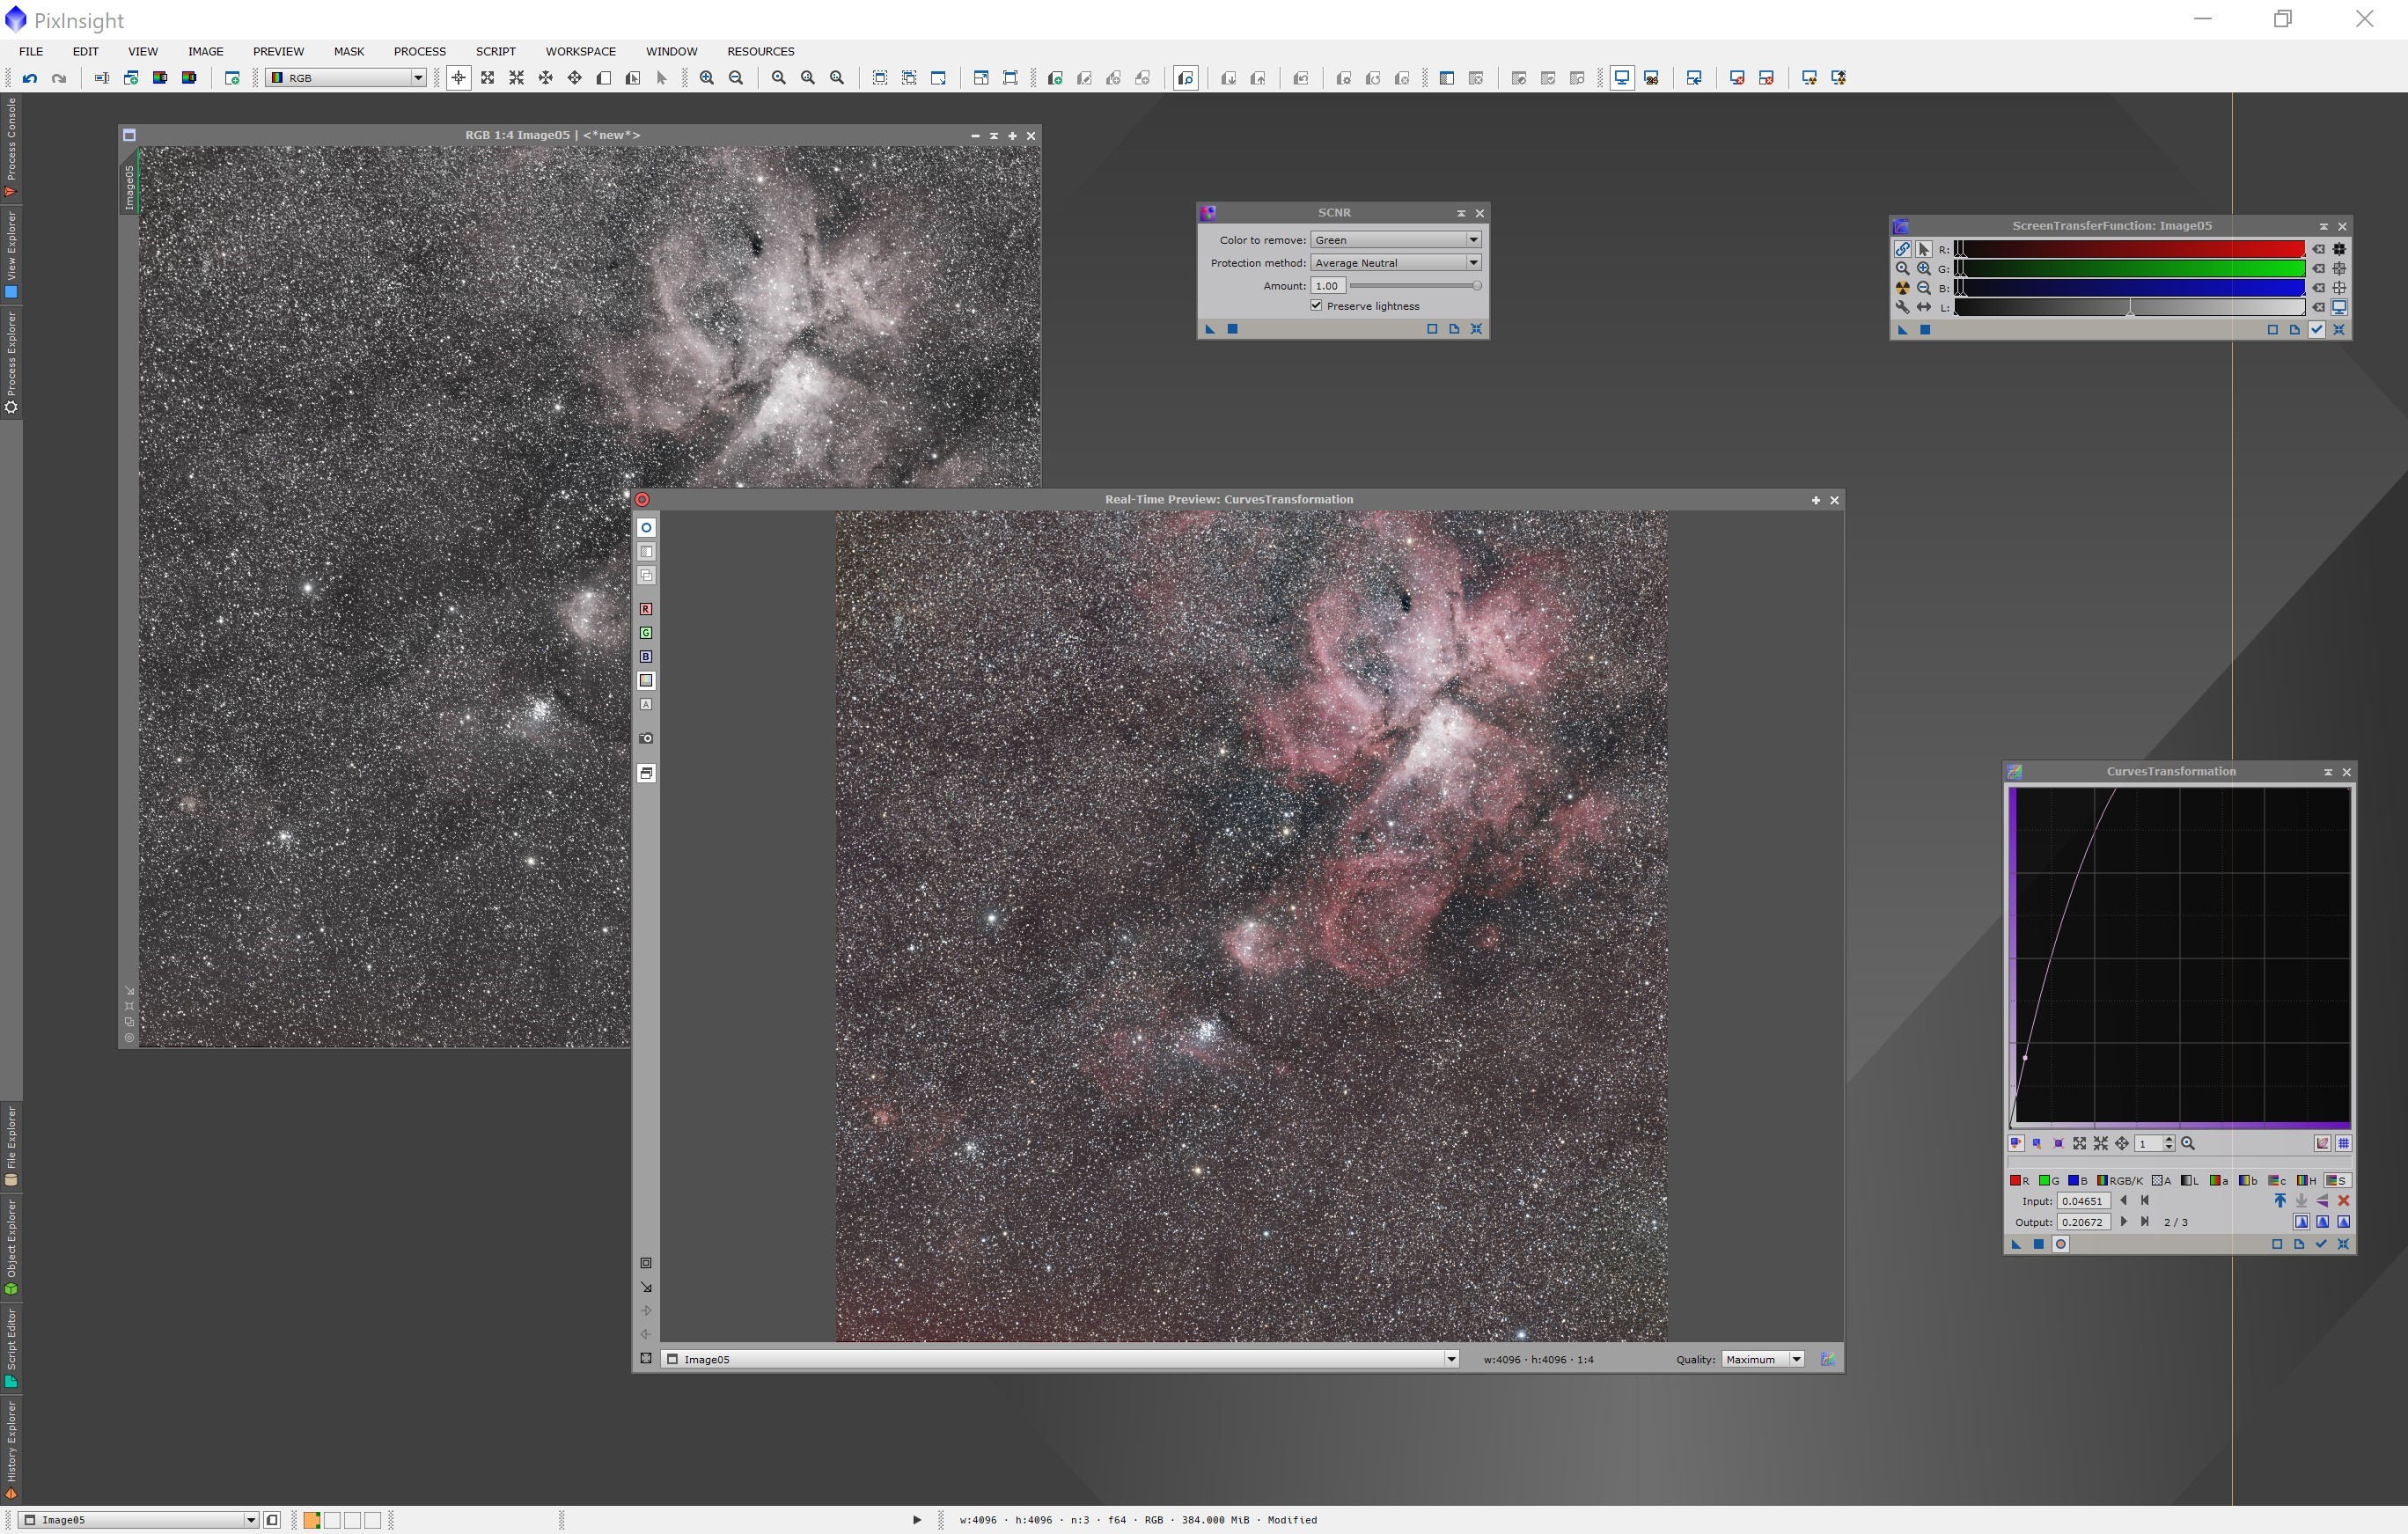Show blue channel in Real-Time Preview
Image resolution: width=2408 pixels, height=1534 pixels.
[646, 657]
